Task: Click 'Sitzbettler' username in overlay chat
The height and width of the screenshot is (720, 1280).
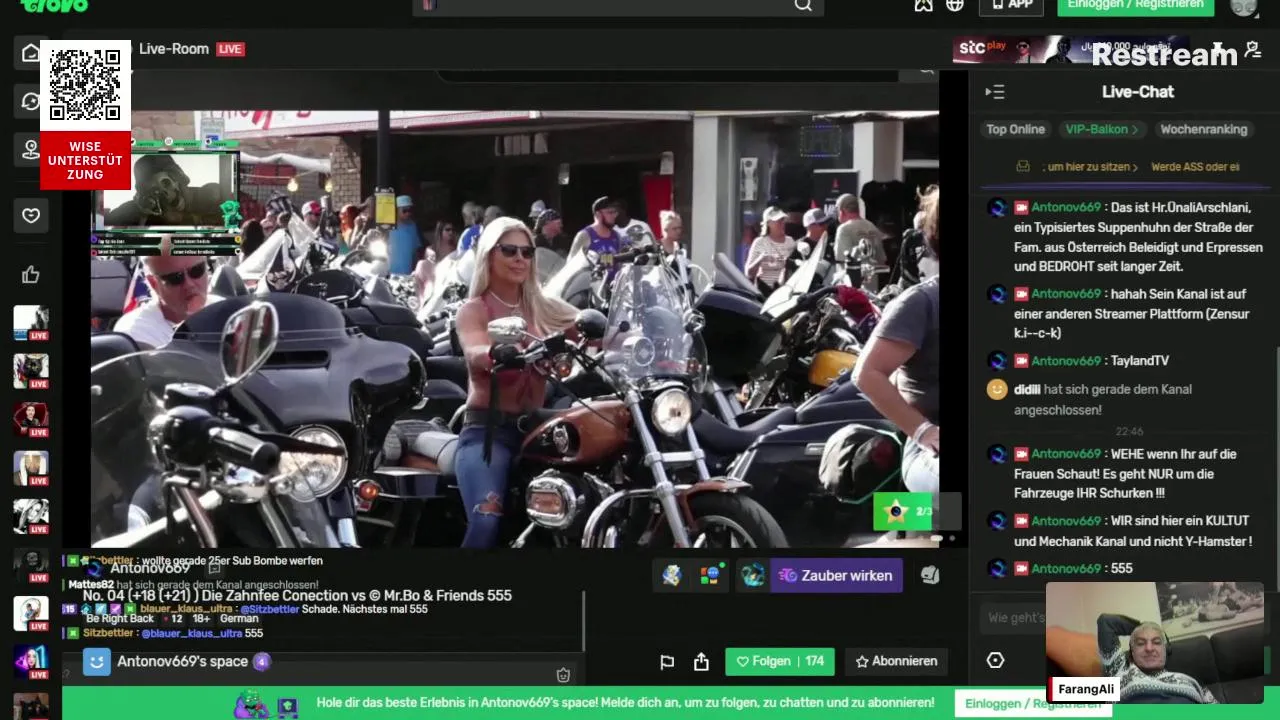Action: [109, 633]
